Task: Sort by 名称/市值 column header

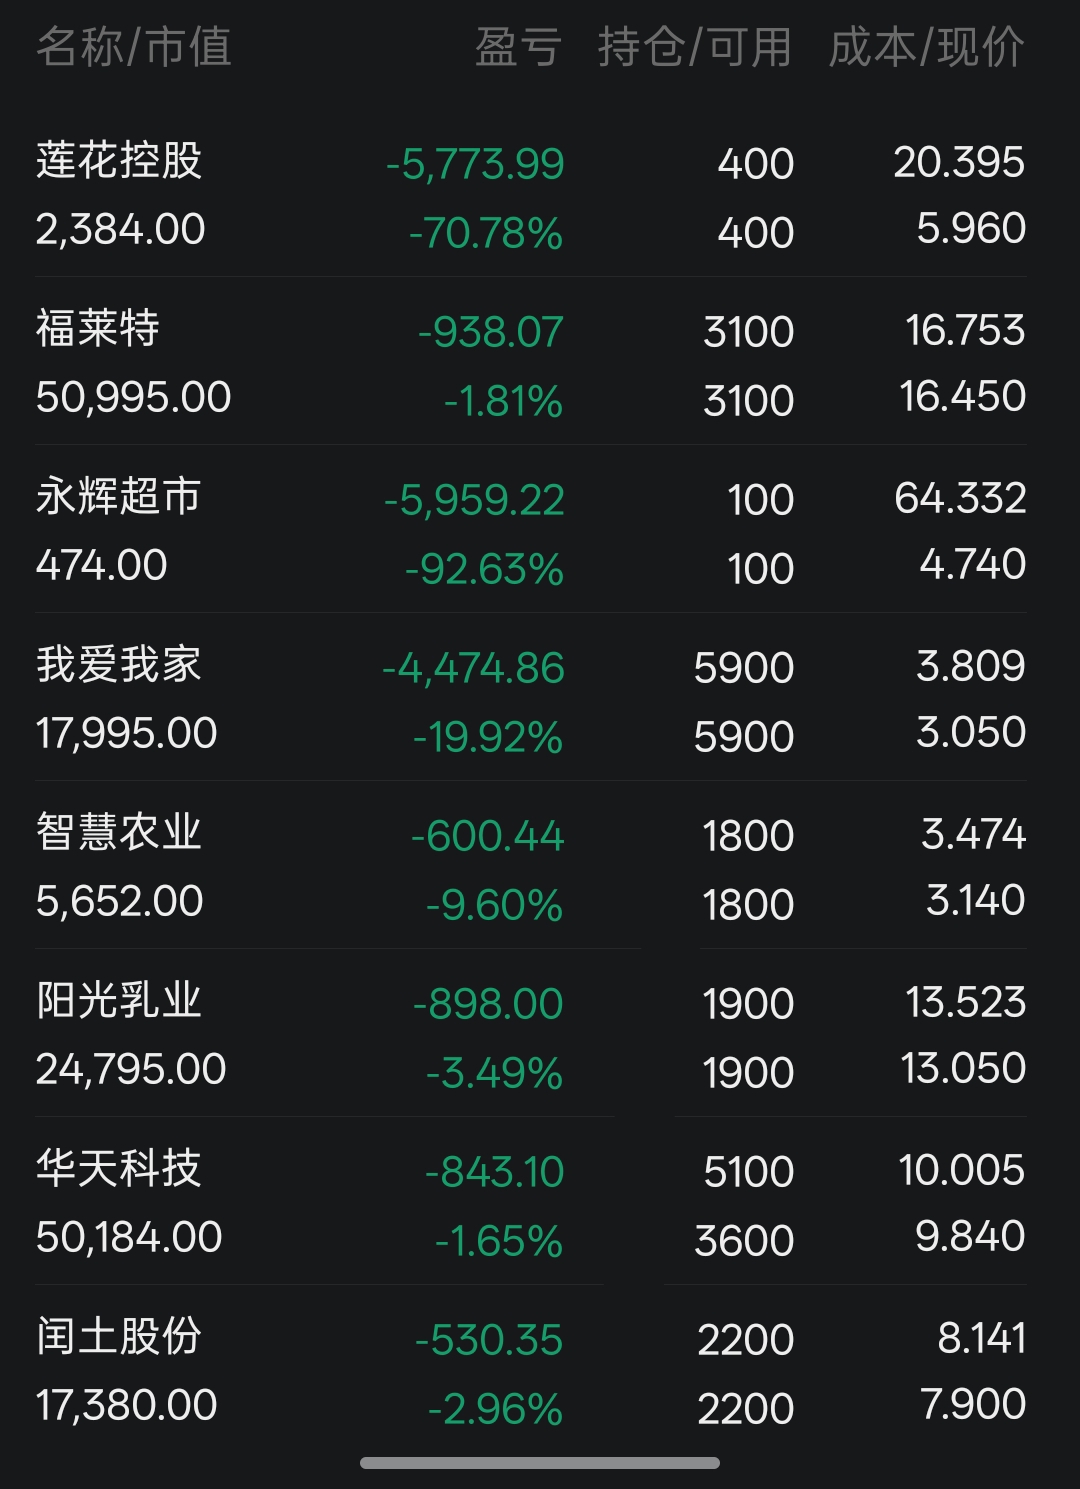Action: pos(134,47)
